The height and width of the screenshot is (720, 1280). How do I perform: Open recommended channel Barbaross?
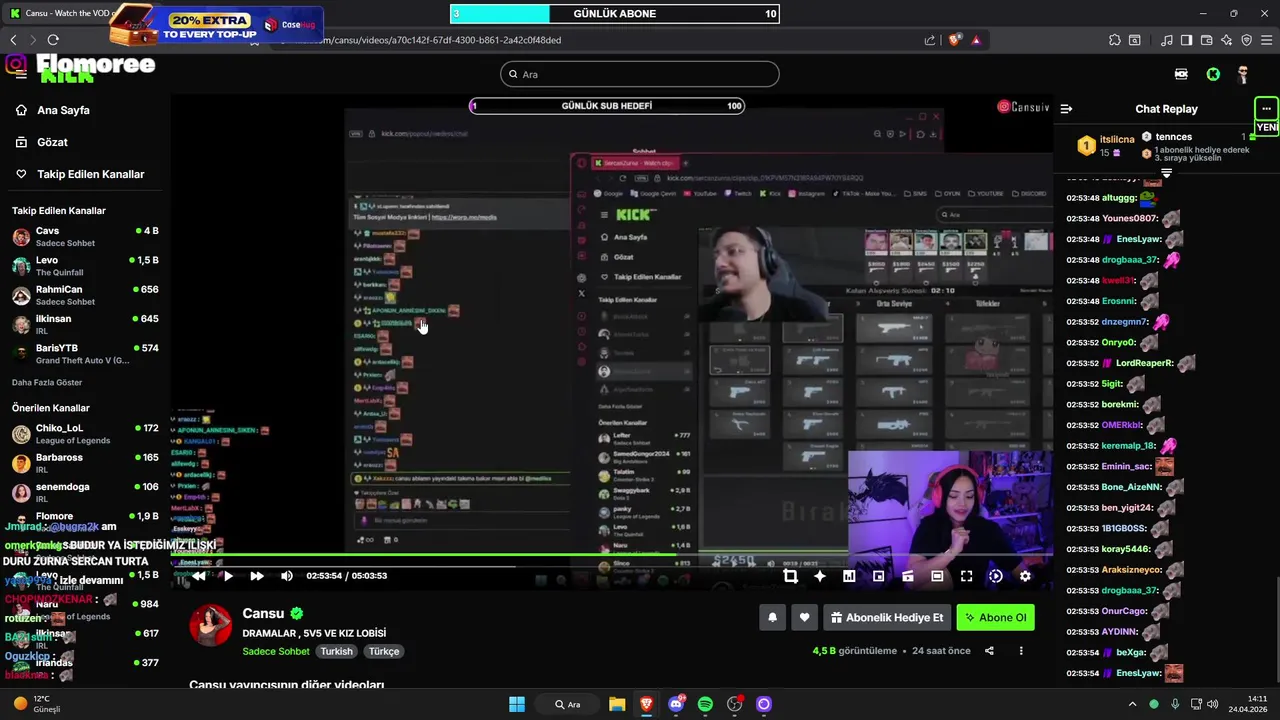point(85,463)
